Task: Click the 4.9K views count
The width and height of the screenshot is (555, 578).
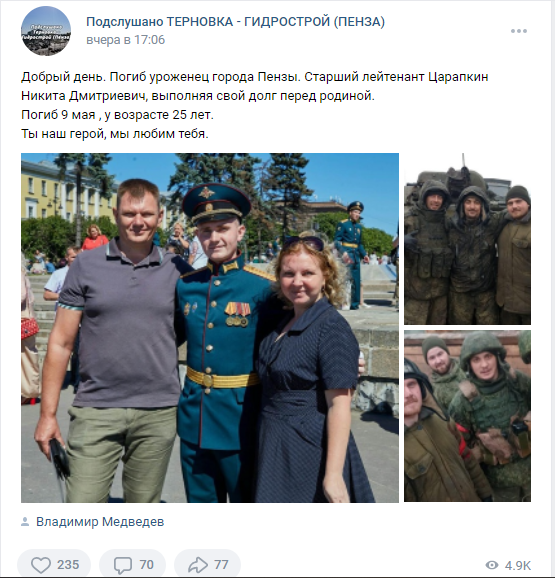Action: (518, 565)
